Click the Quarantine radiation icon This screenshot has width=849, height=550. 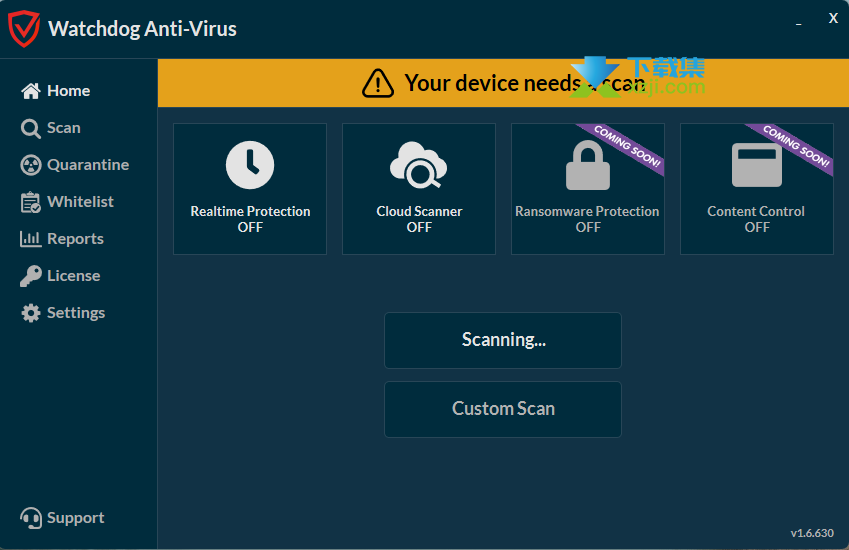31,165
